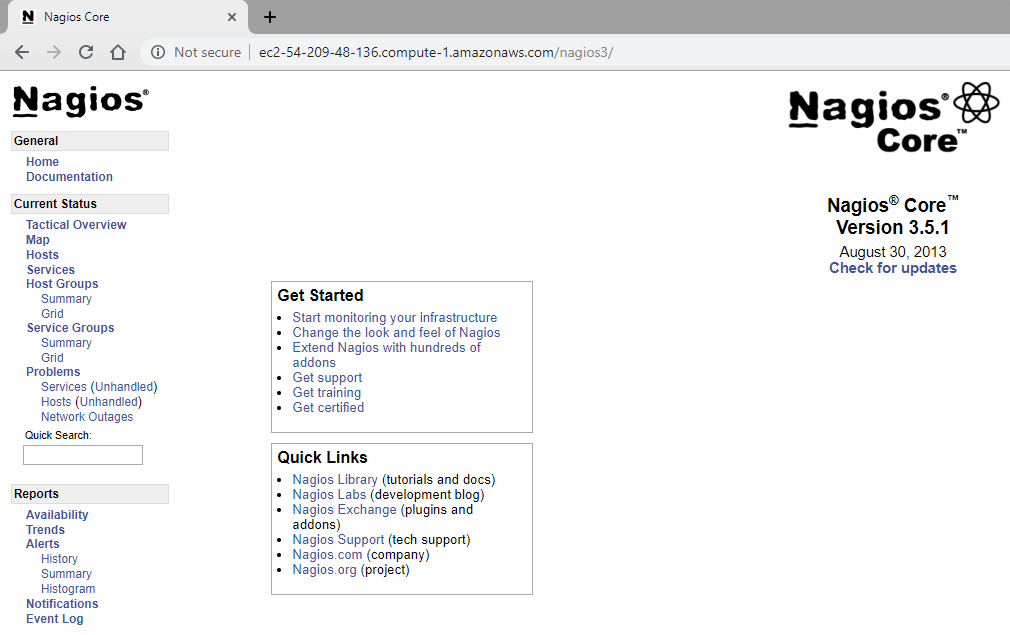
Task: Visit the Nagios Exchange quick link
Action: point(344,510)
